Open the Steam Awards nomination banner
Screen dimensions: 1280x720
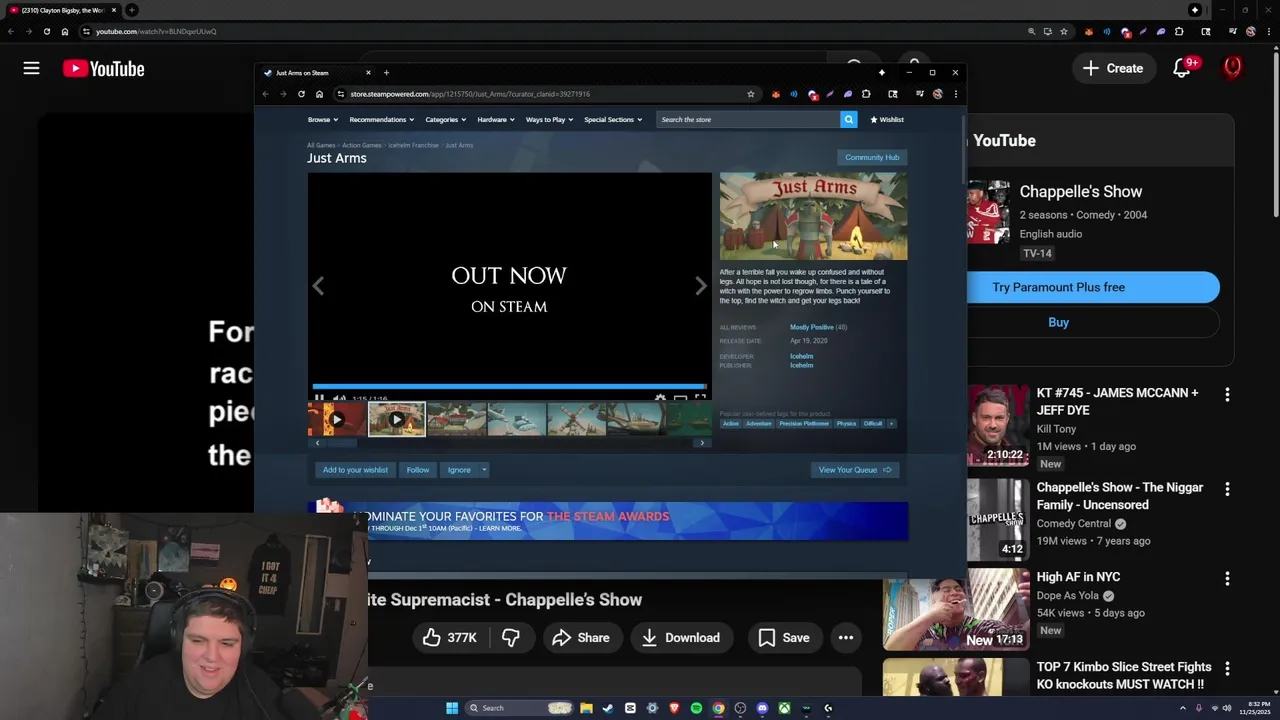pyautogui.click(x=608, y=521)
